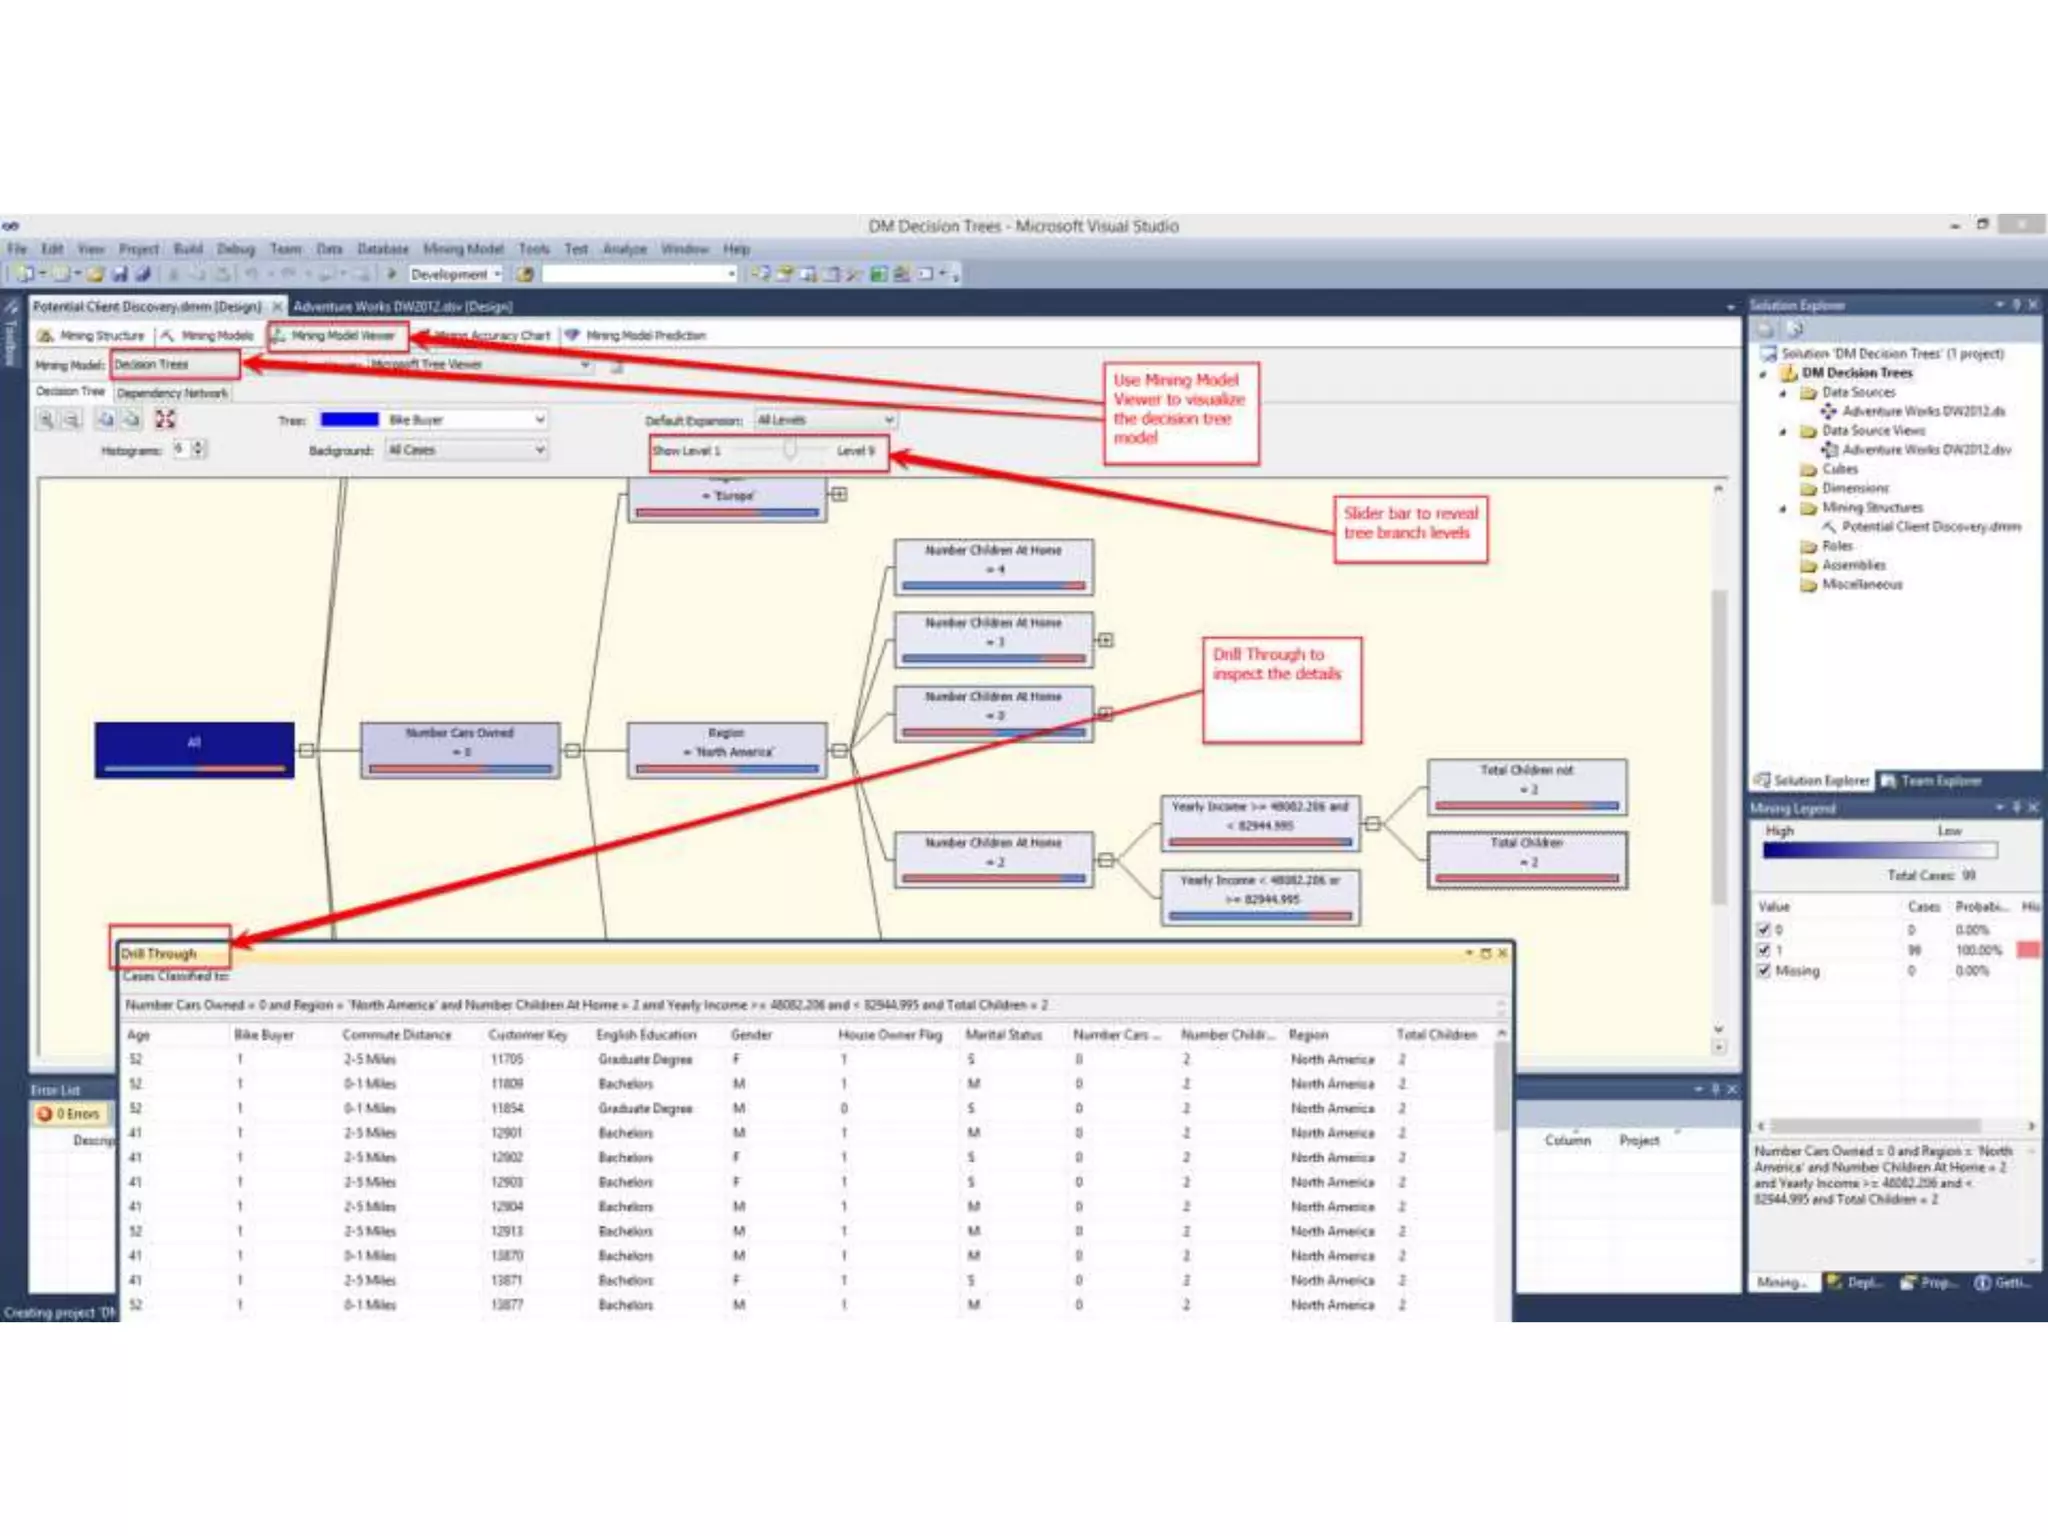2048x1536 pixels.
Task: Click the Mining Model Prediction gem icon
Action: point(572,336)
